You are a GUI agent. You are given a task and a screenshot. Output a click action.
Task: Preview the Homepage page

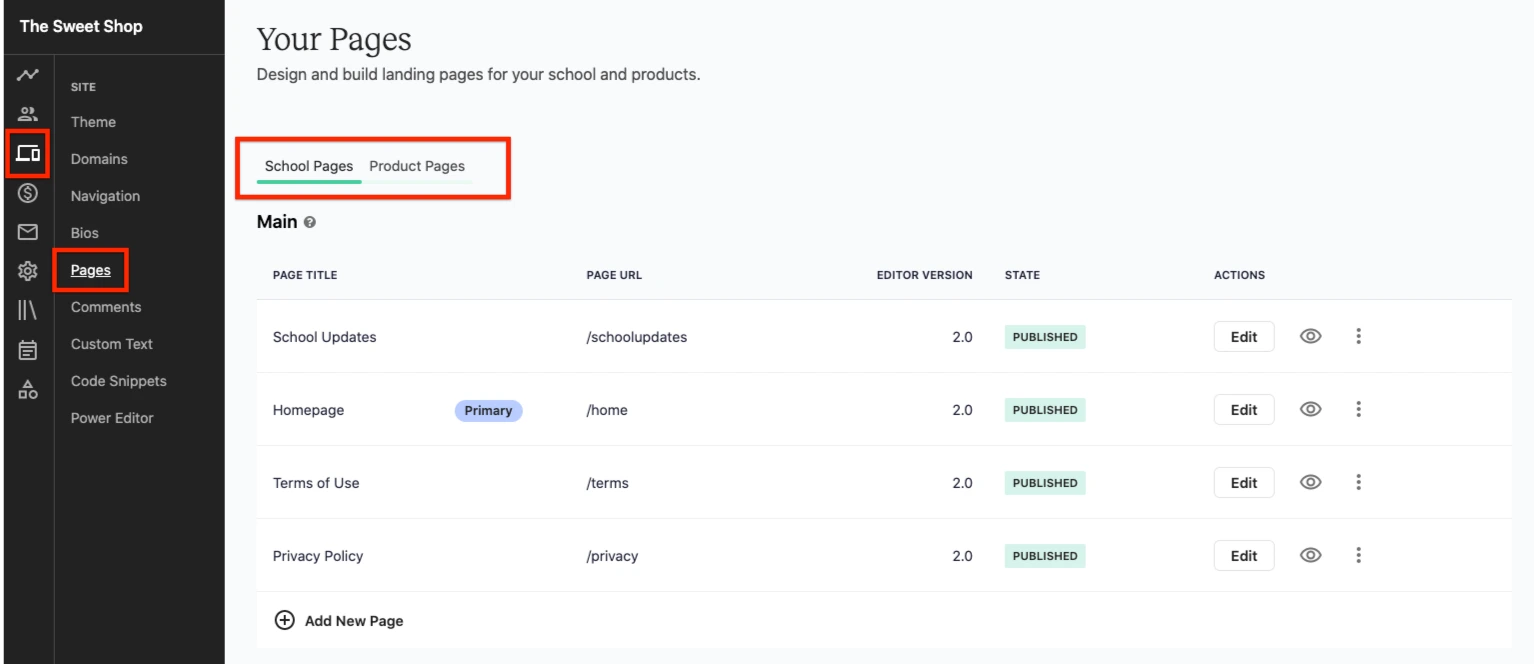tap(1311, 409)
